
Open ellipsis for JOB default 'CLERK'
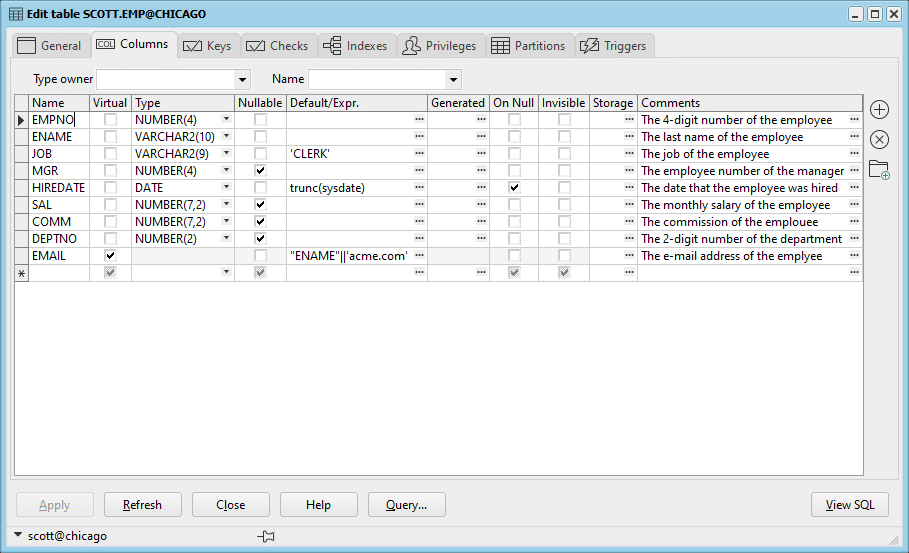tap(419, 154)
